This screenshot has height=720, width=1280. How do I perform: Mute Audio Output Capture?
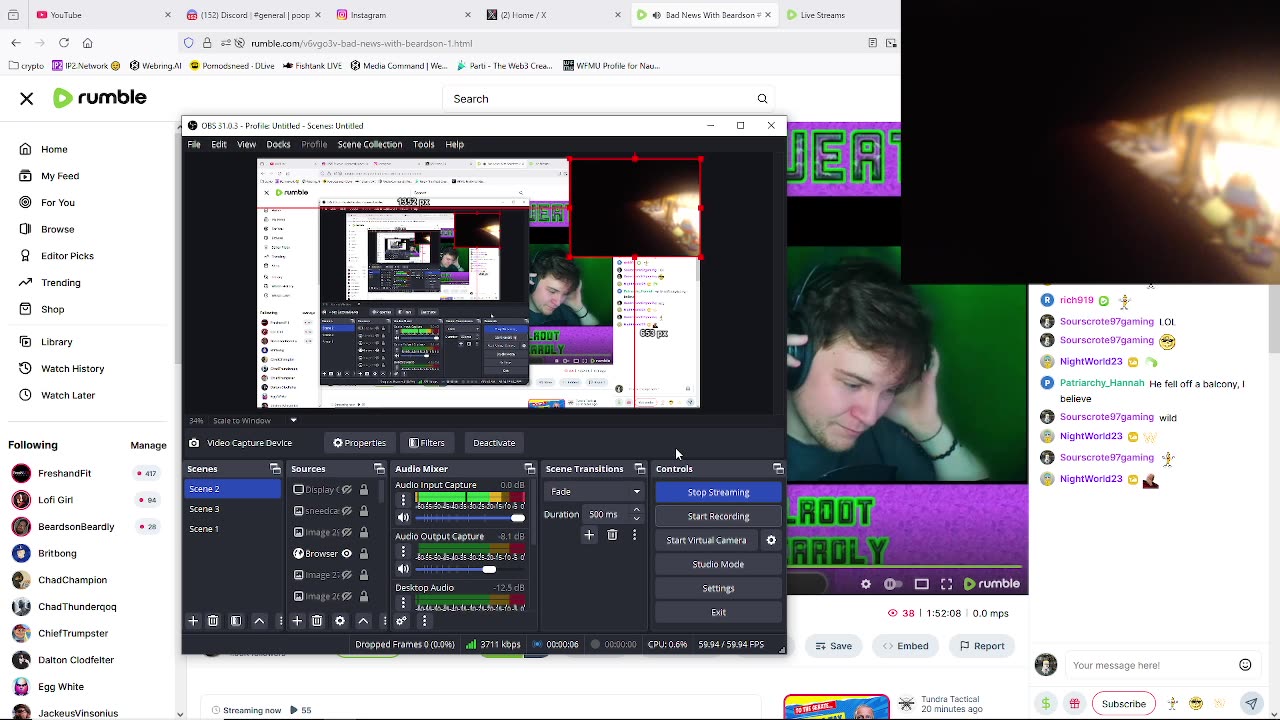[x=403, y=570]
